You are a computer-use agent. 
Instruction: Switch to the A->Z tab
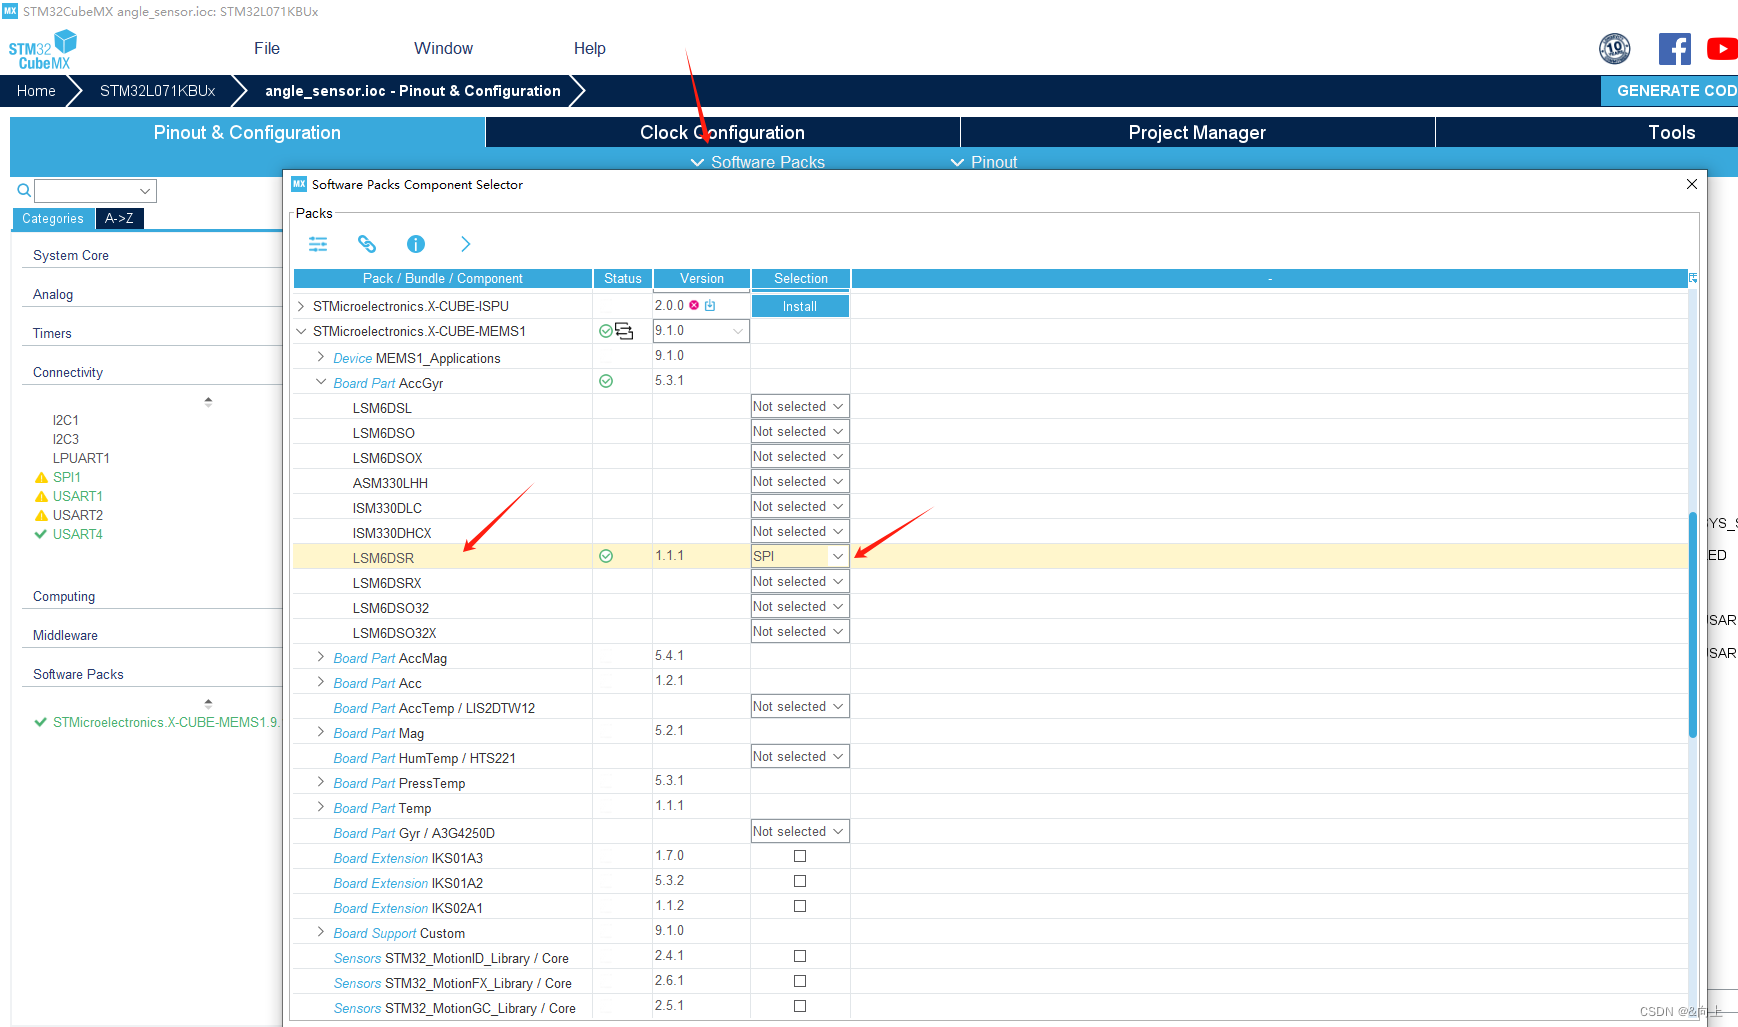coord(119,218)
